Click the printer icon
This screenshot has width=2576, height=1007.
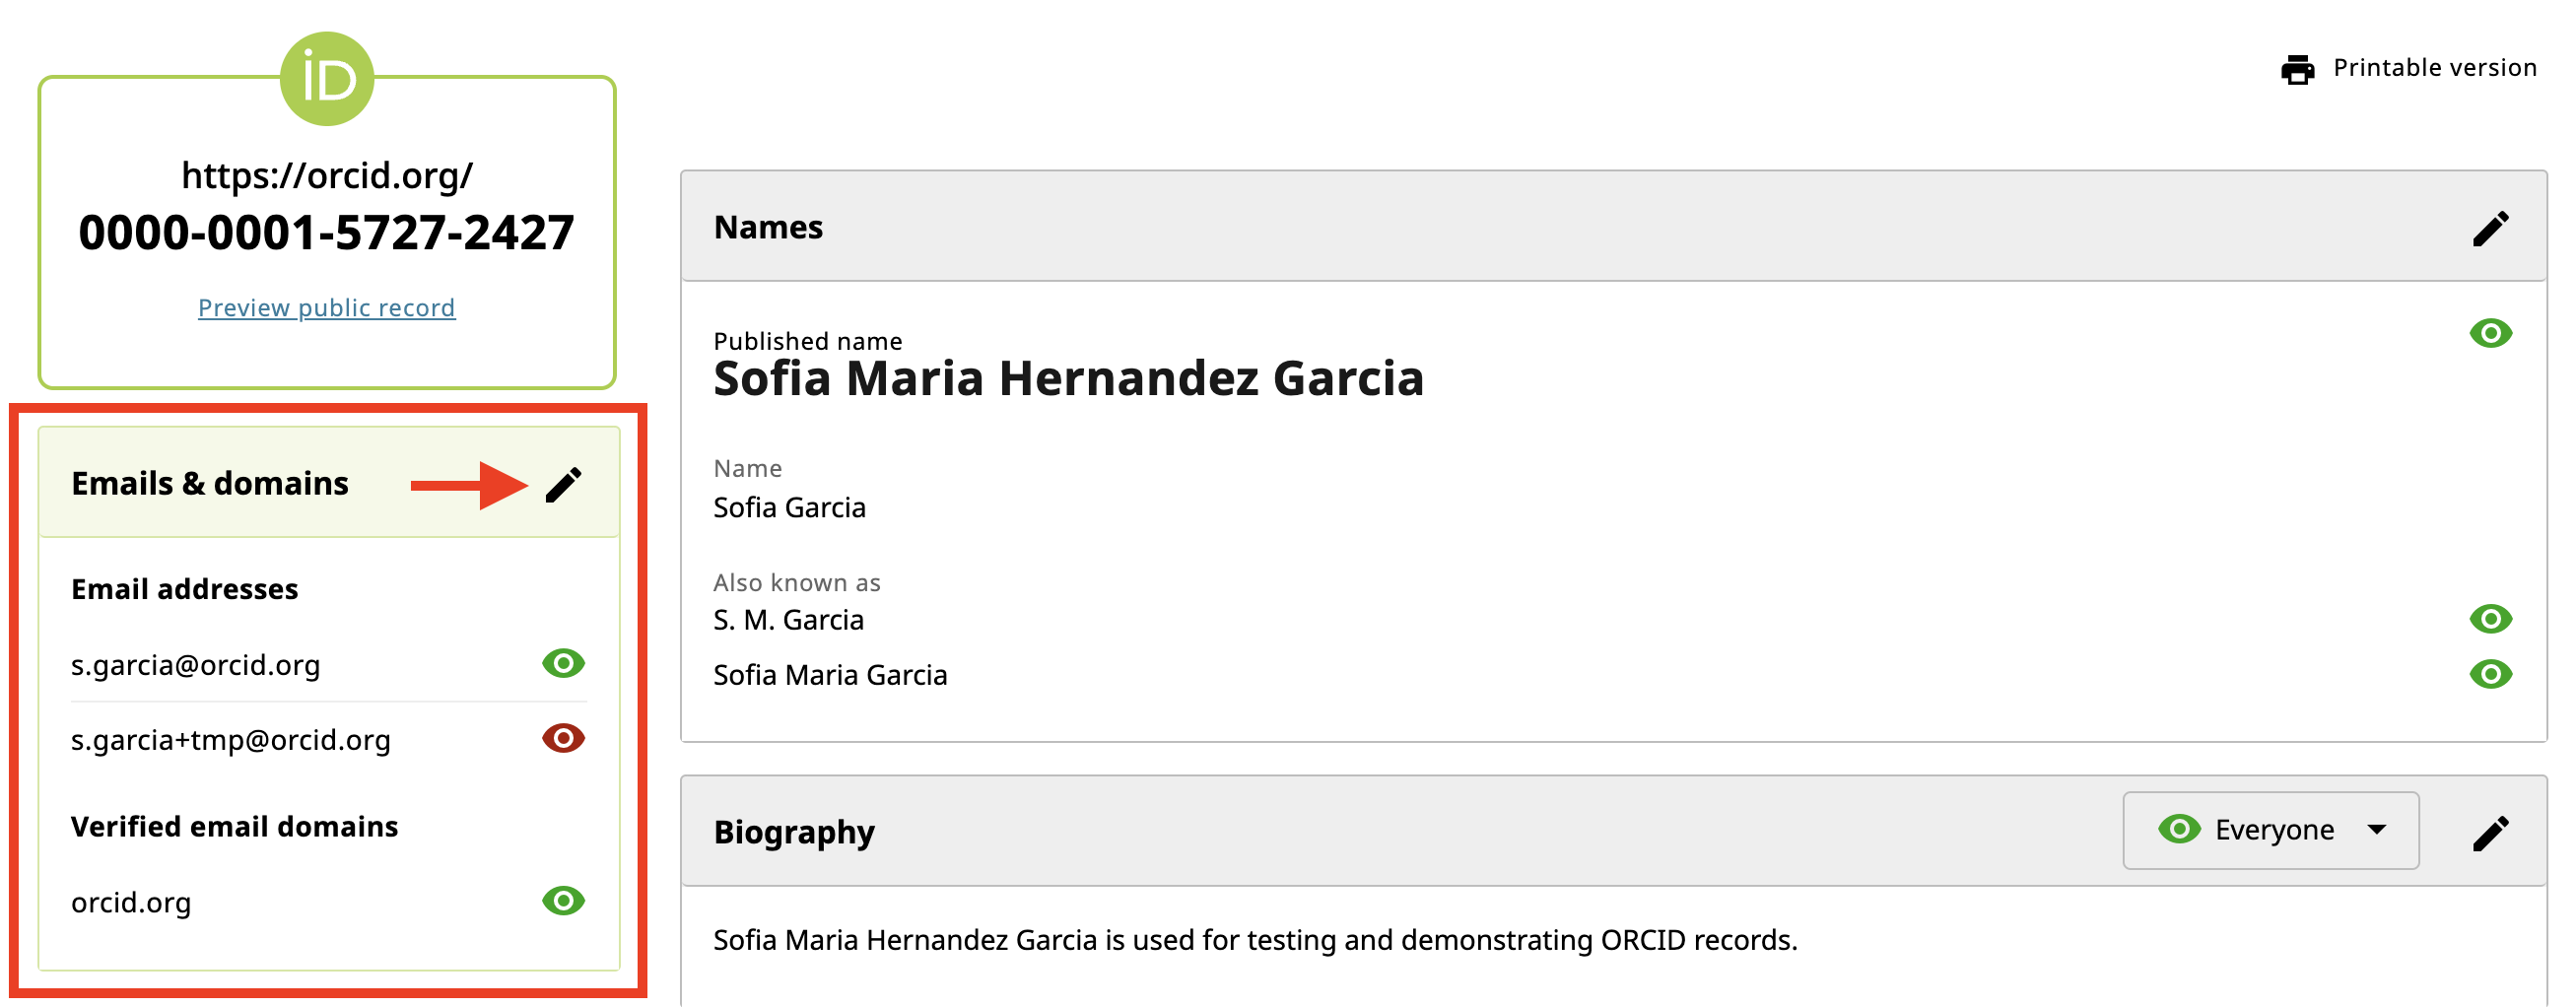coord(2297,69)
